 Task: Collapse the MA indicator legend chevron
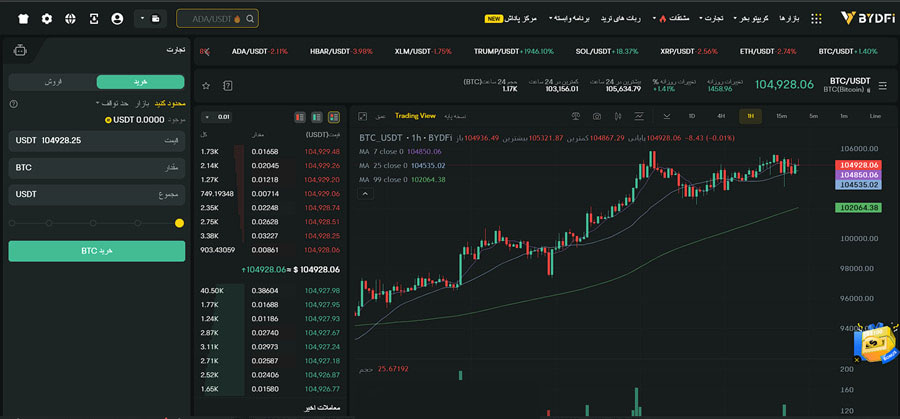[x=365, y=194]
